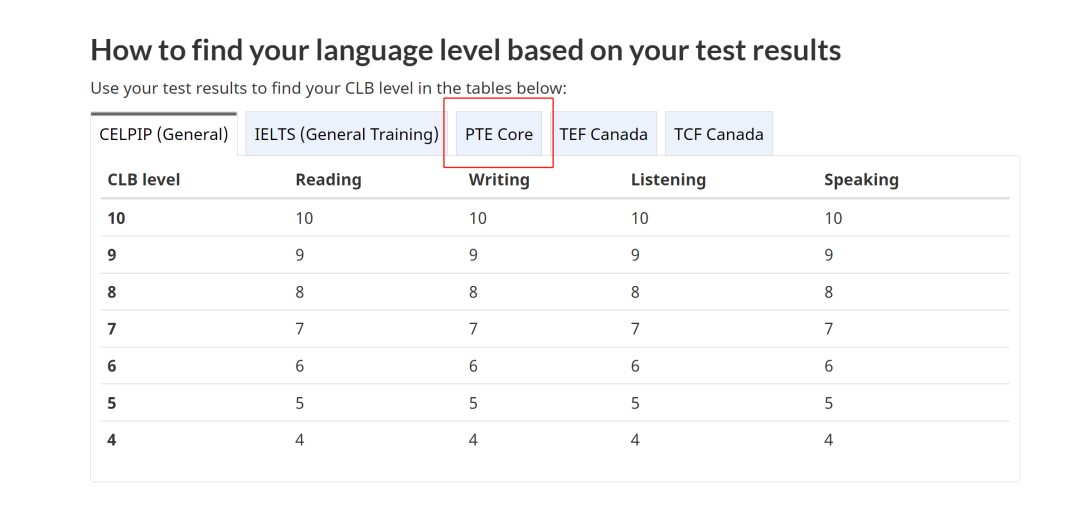Open the PTE Core tab
The image size is (1080, 513).
[499, 134]
